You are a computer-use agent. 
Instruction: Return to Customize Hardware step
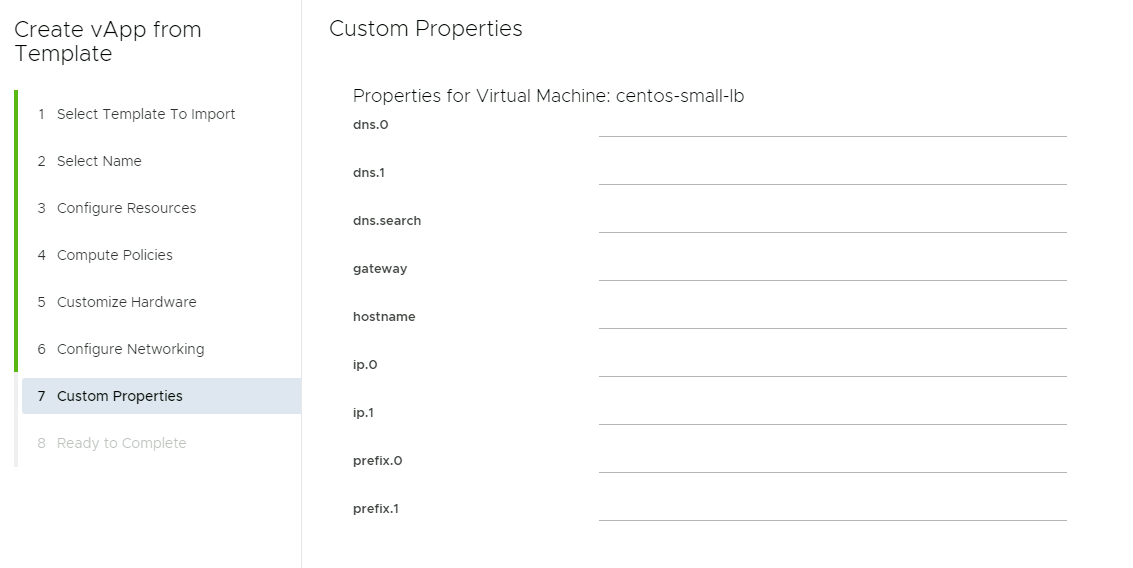(x=126, y=302)
